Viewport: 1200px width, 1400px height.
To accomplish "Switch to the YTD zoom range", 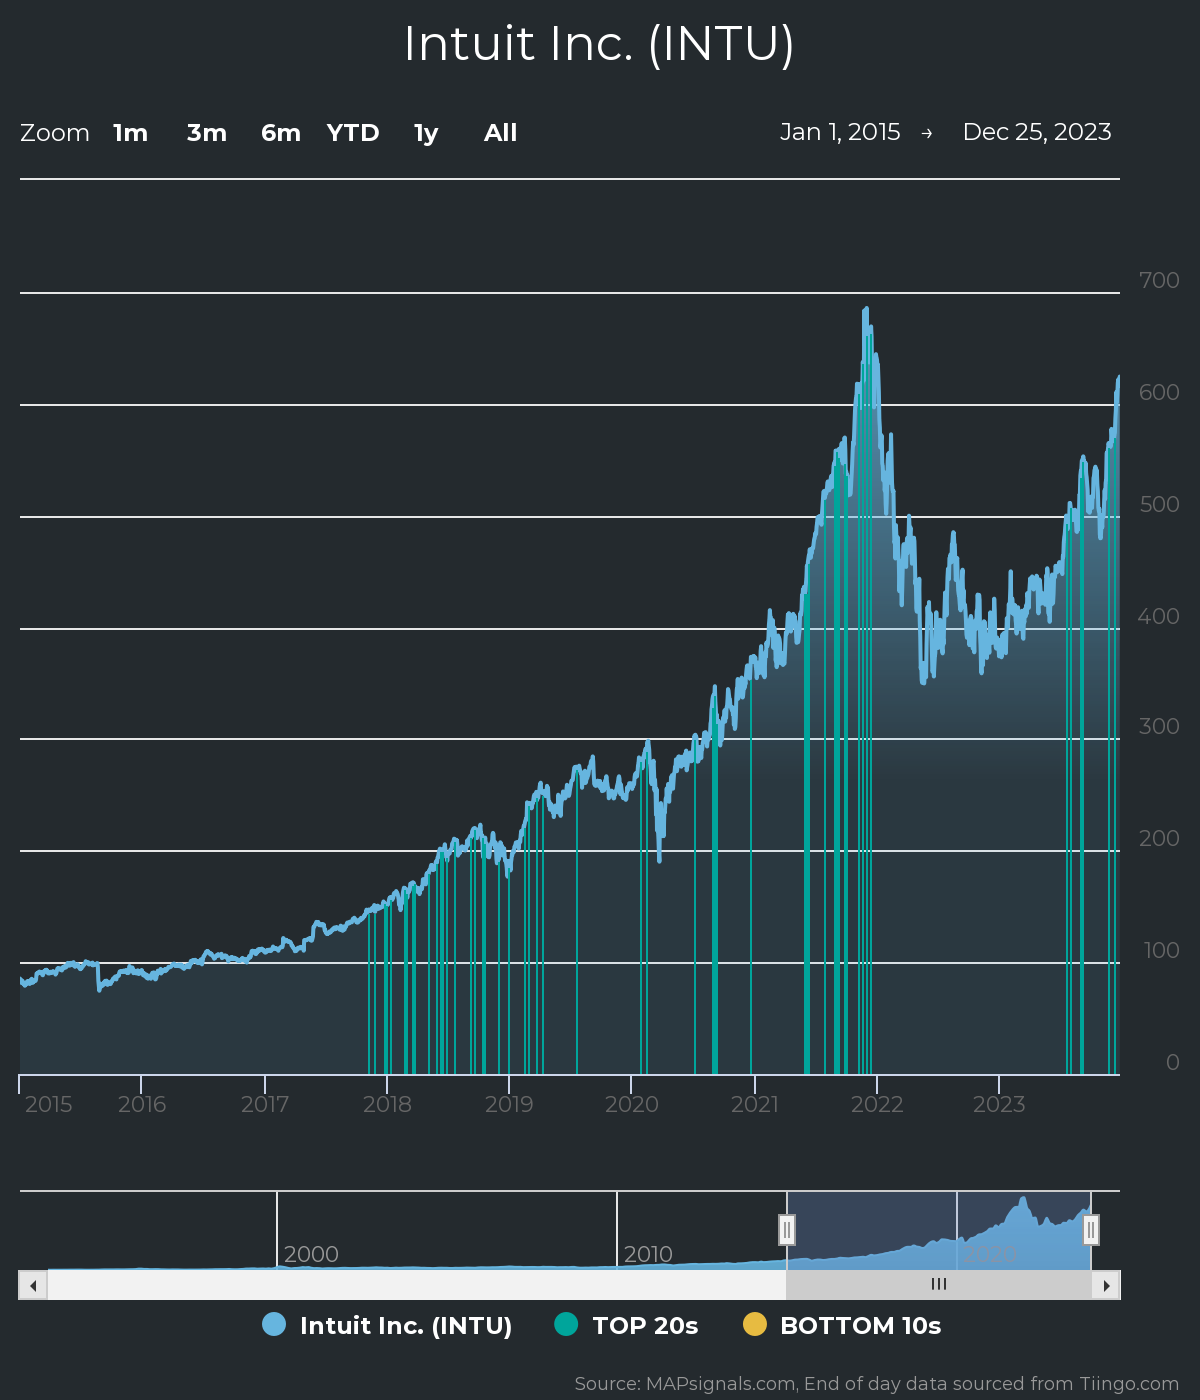I will pos(353,132).
